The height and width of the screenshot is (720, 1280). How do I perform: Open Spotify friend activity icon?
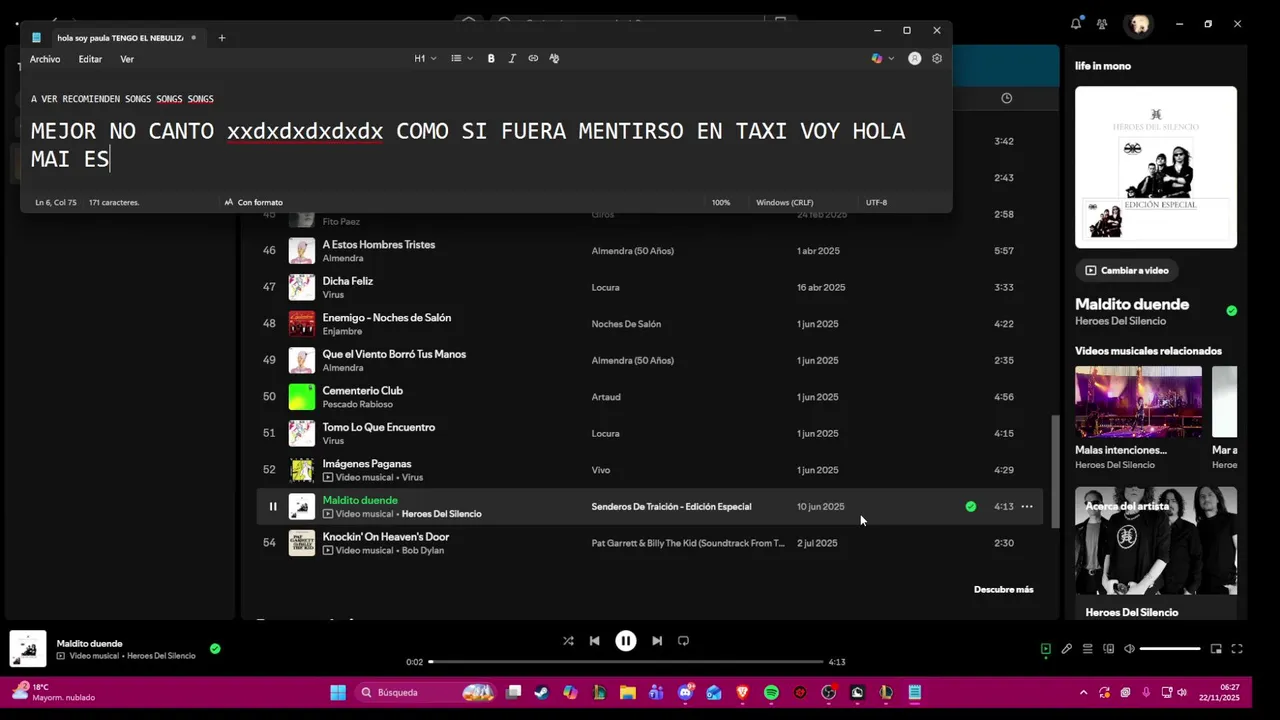[1102, 24]
